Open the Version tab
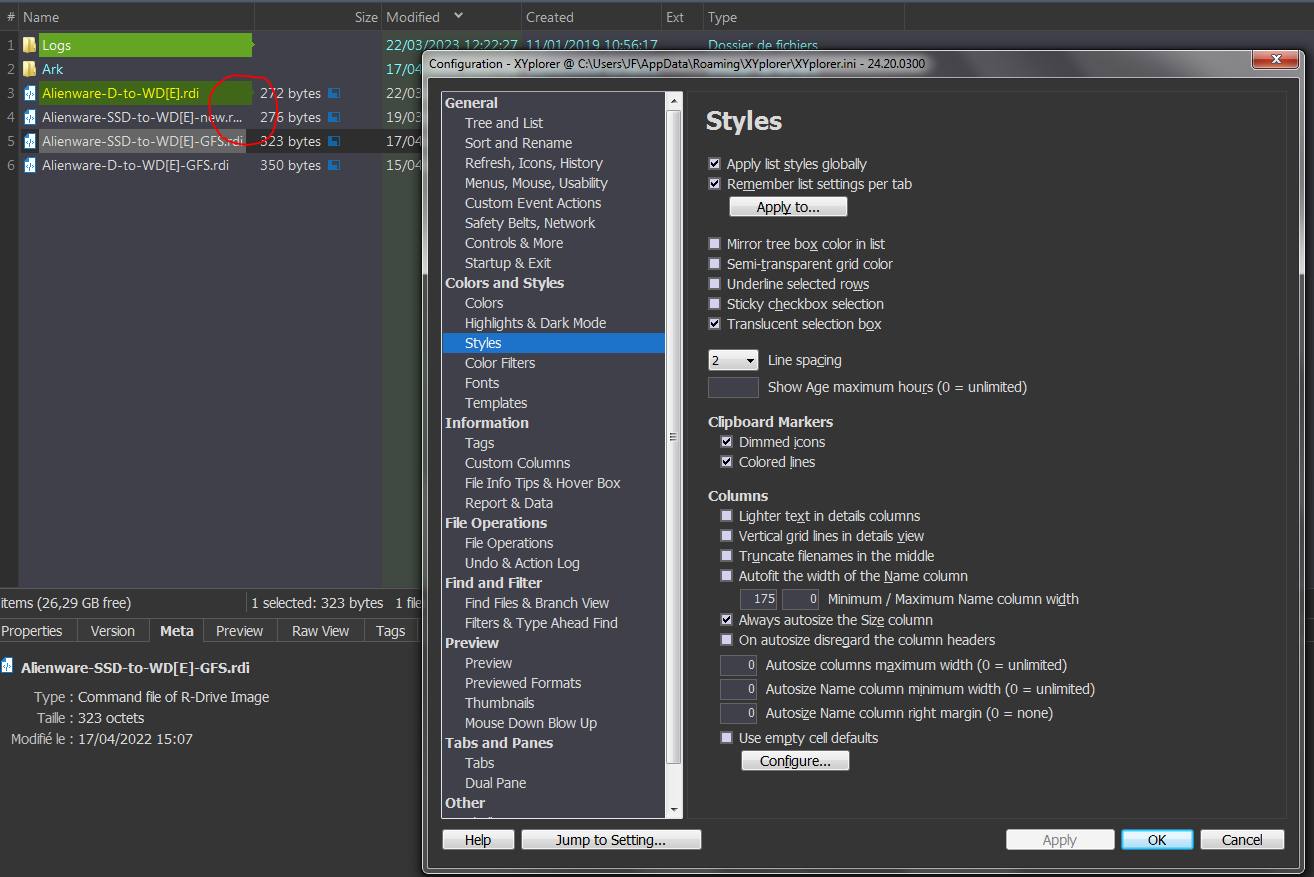 coord(112,631)
